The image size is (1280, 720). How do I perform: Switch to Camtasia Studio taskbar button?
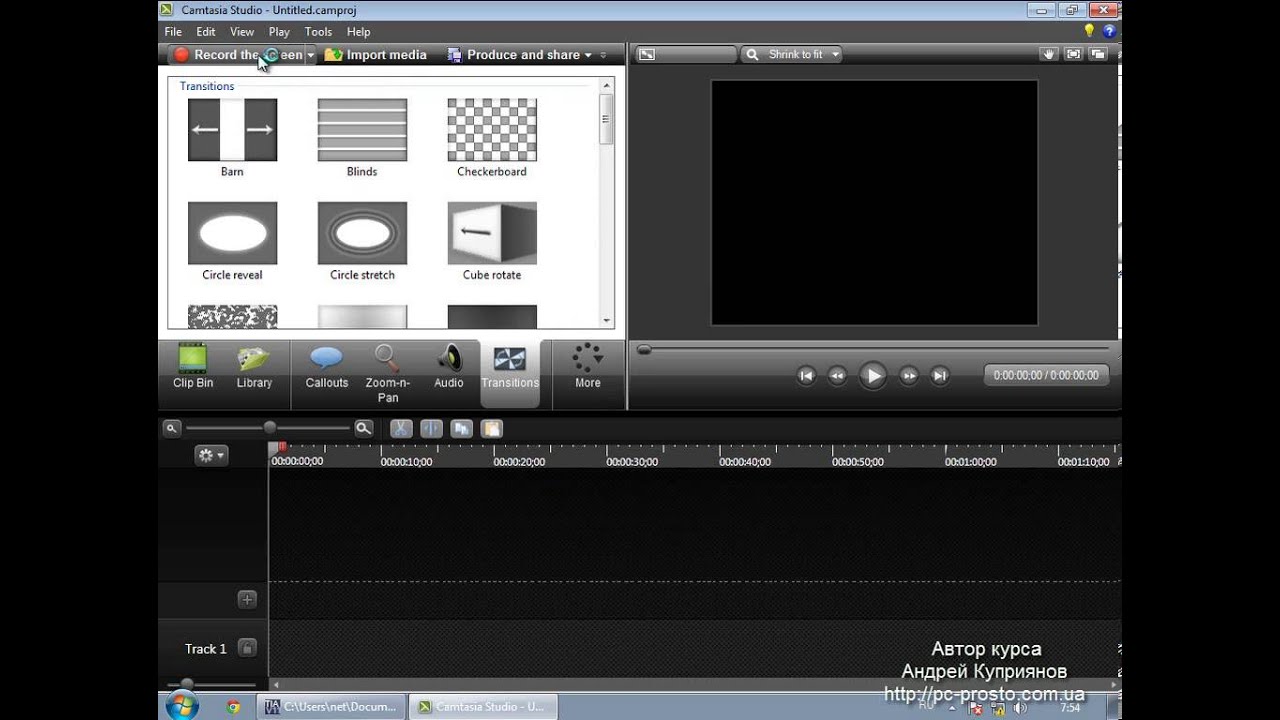click(x=483, y=706)
